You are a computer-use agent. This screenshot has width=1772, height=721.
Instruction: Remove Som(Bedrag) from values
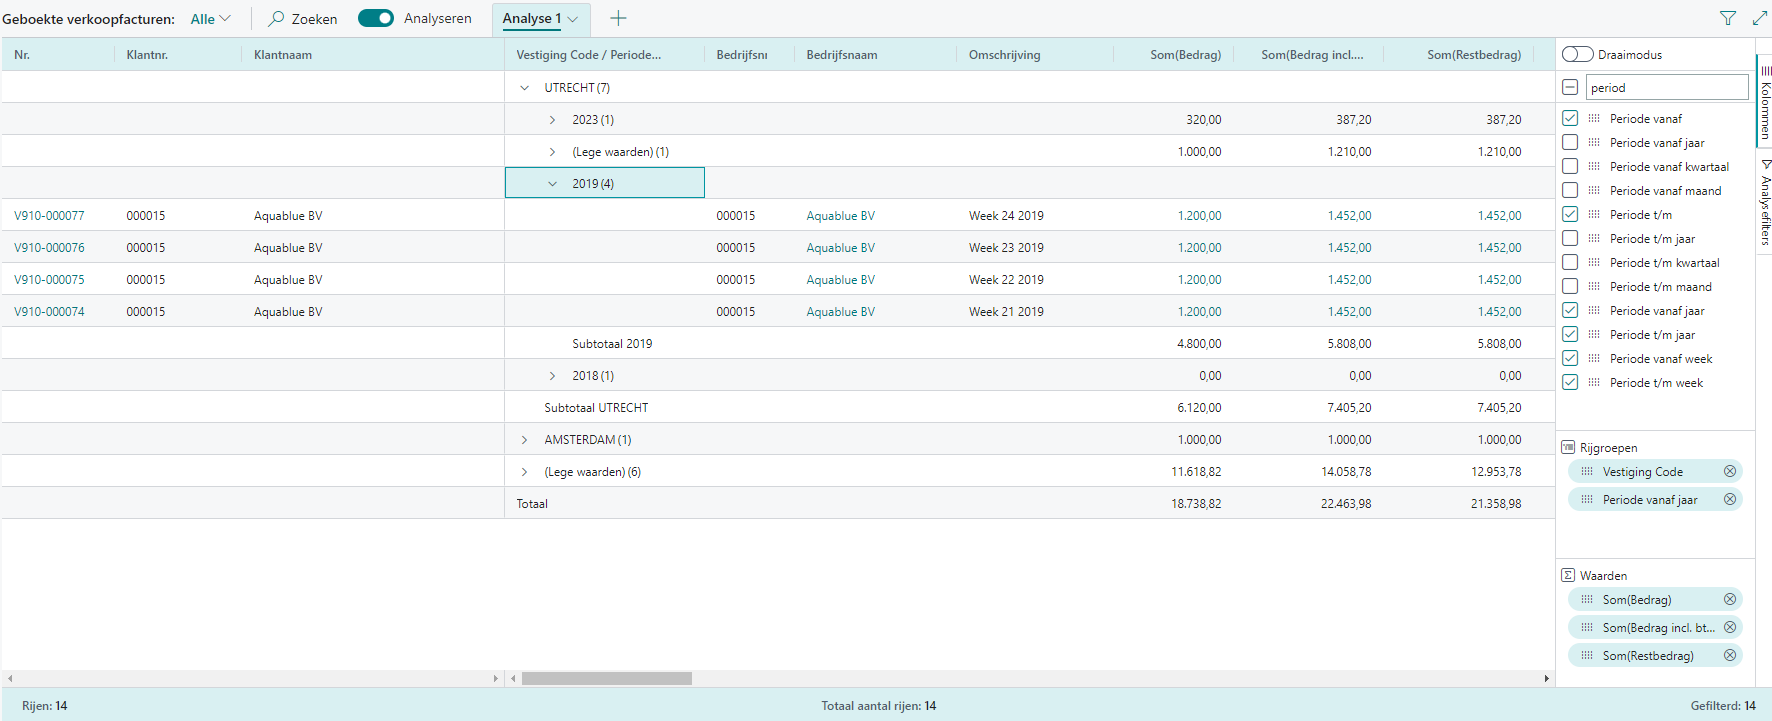(1729, 599)
